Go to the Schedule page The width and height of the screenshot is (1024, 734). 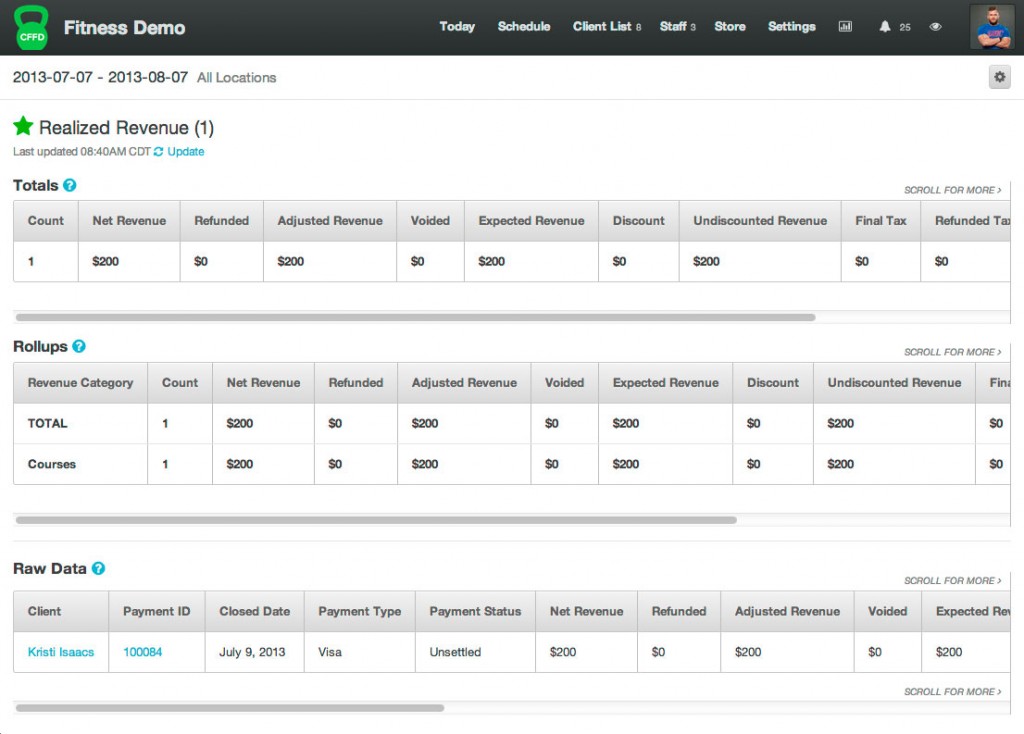click(x=524, y=27)
